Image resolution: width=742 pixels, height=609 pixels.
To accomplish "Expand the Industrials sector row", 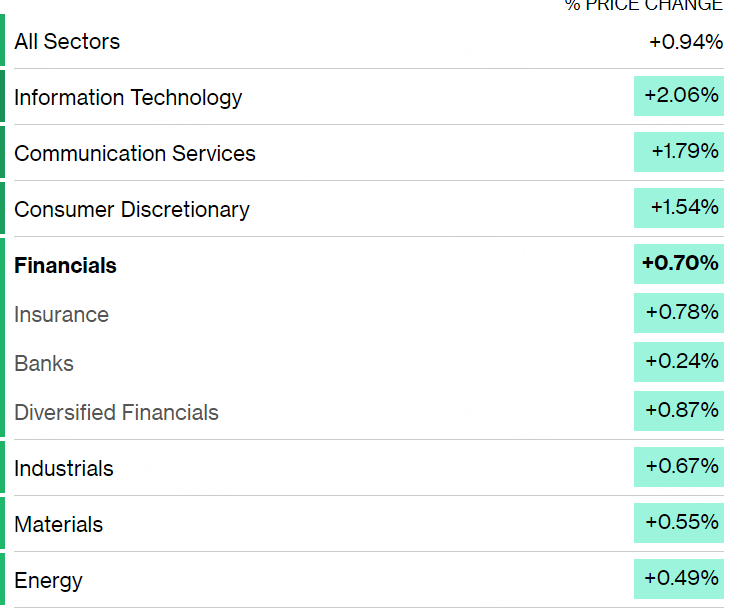I will tap(64, 469).
